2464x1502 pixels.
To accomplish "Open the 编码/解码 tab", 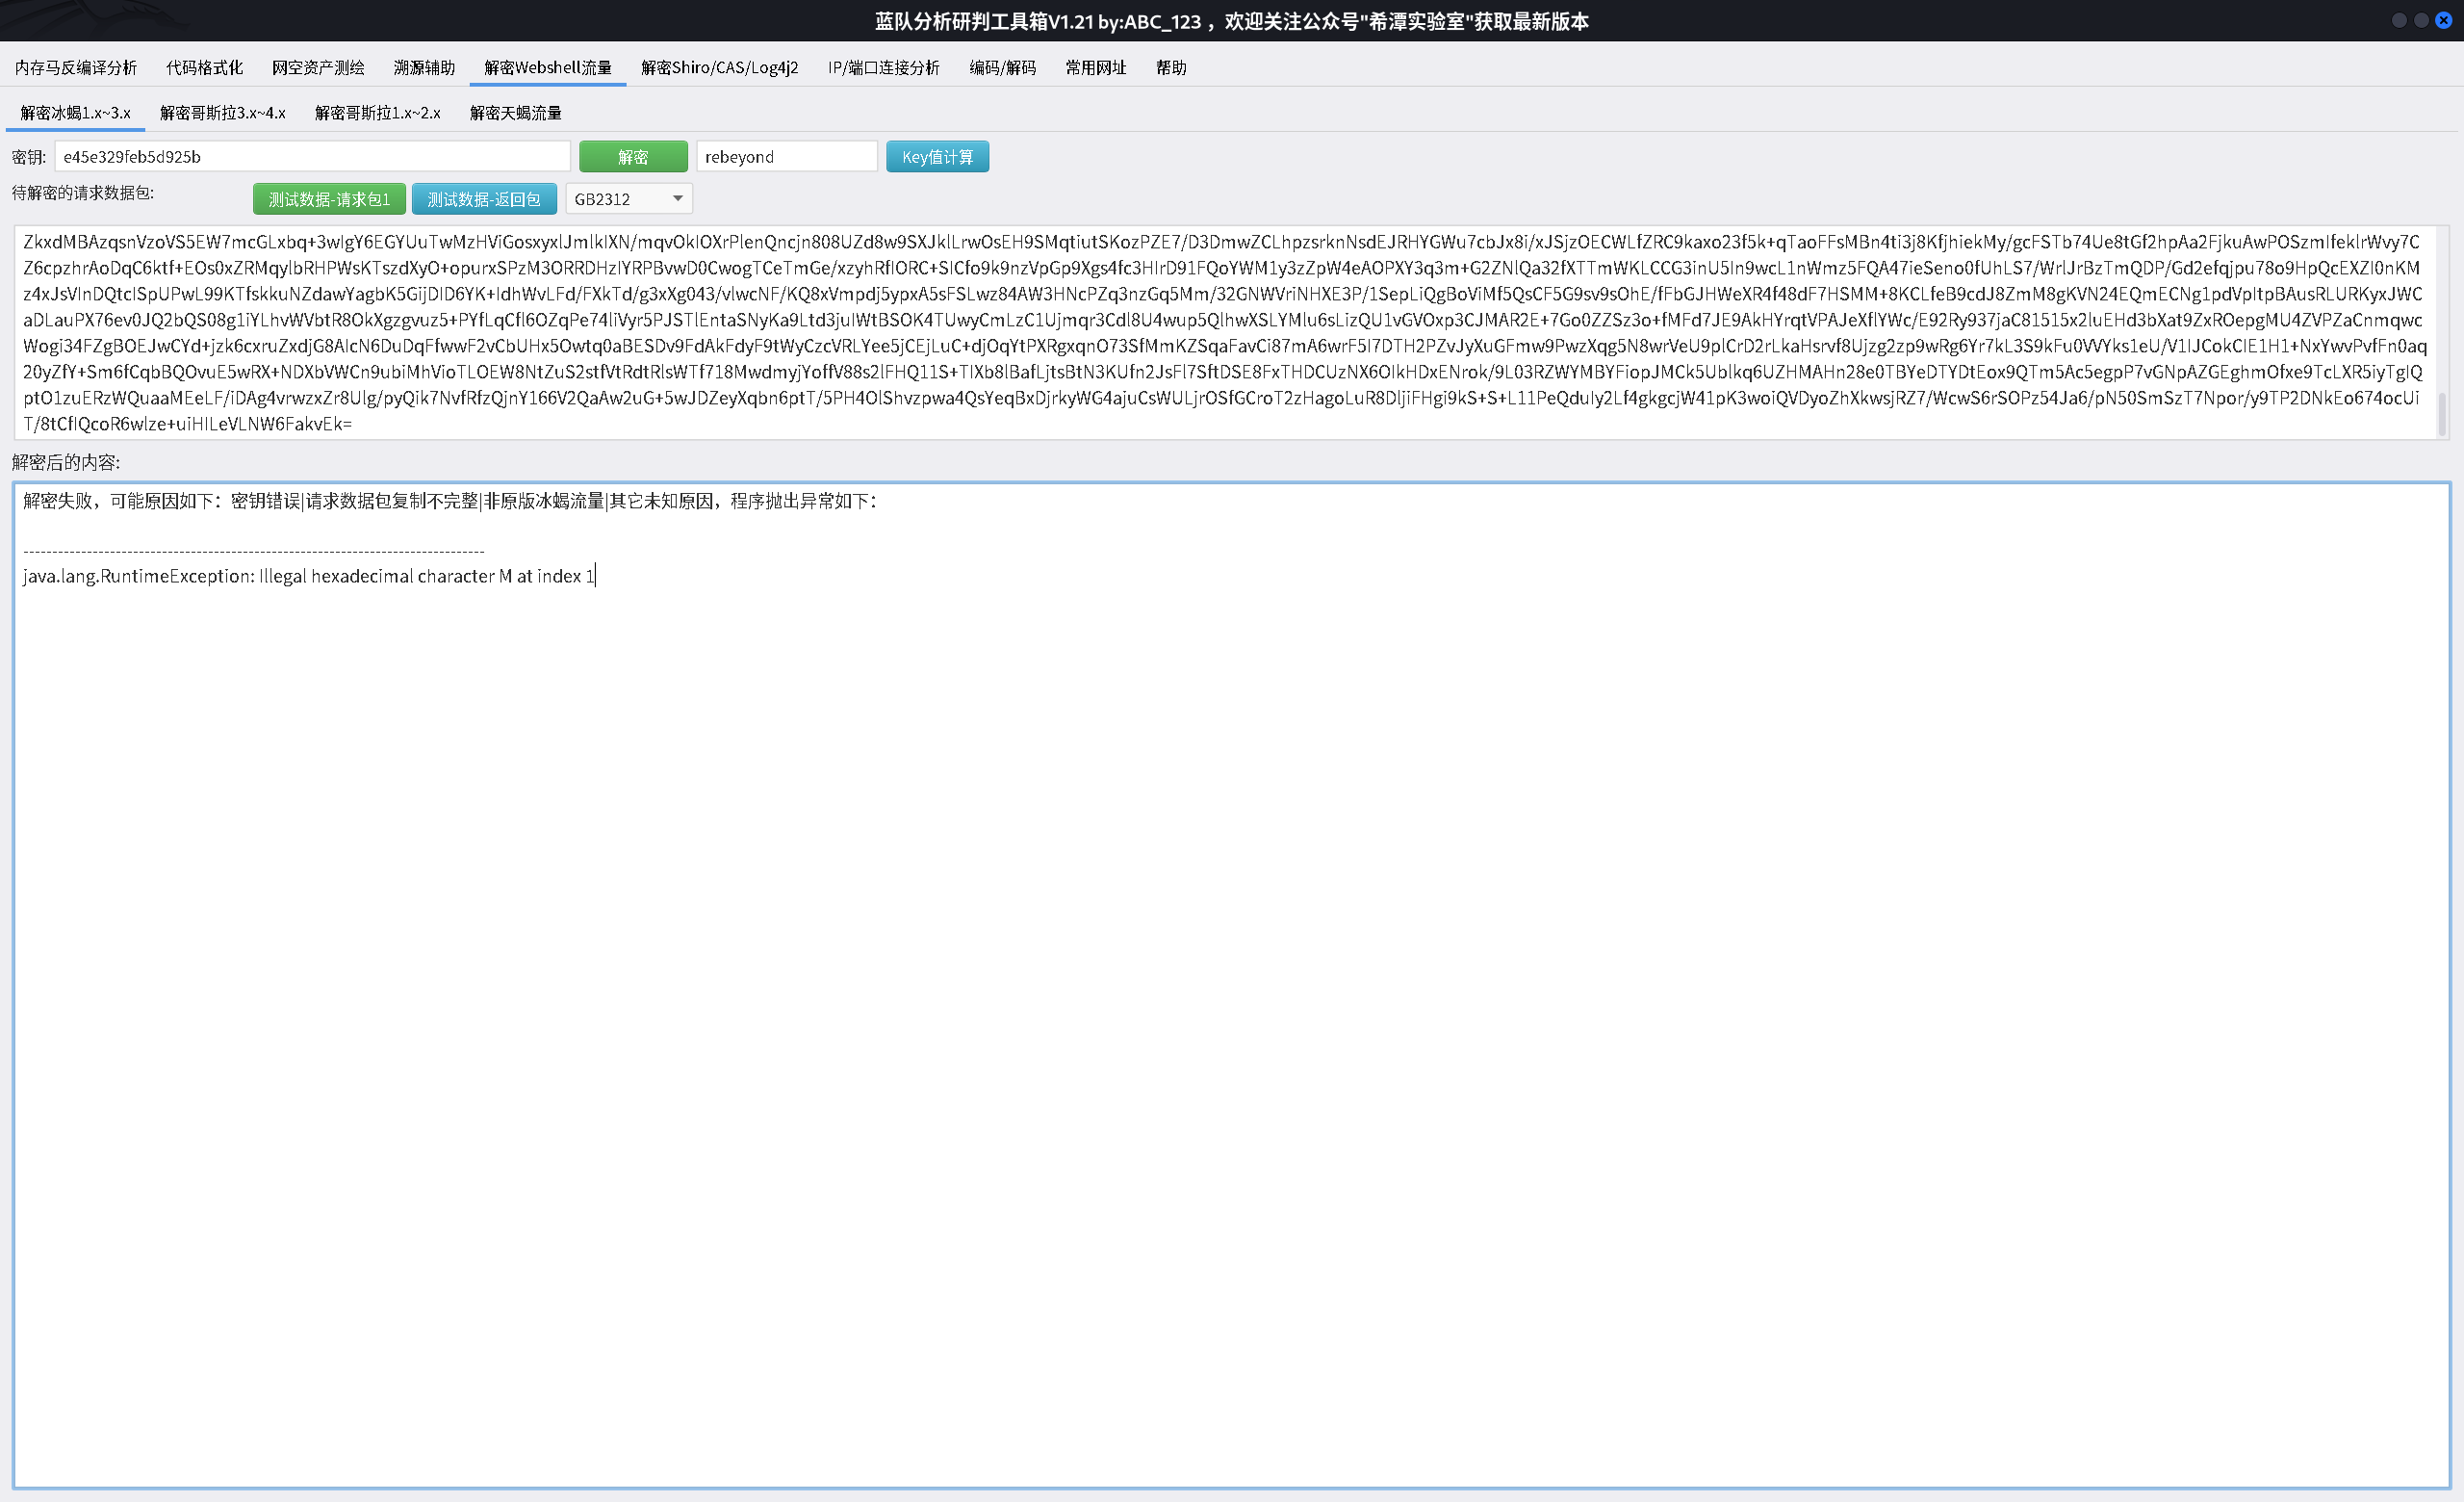I will [1002, 67].
